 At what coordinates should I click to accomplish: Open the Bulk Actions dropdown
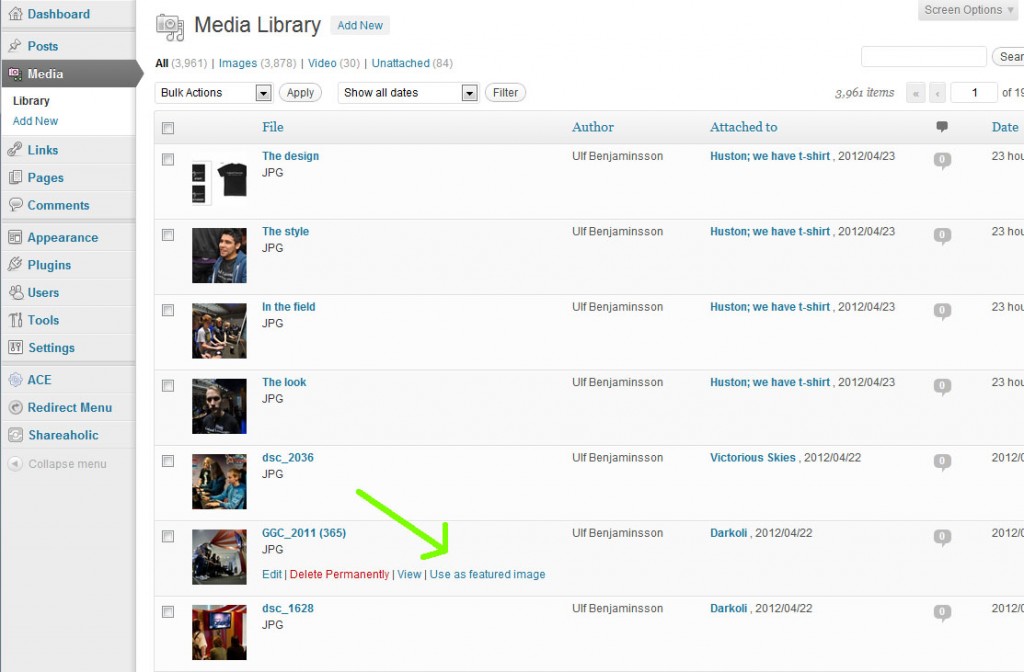pos(215,93)
